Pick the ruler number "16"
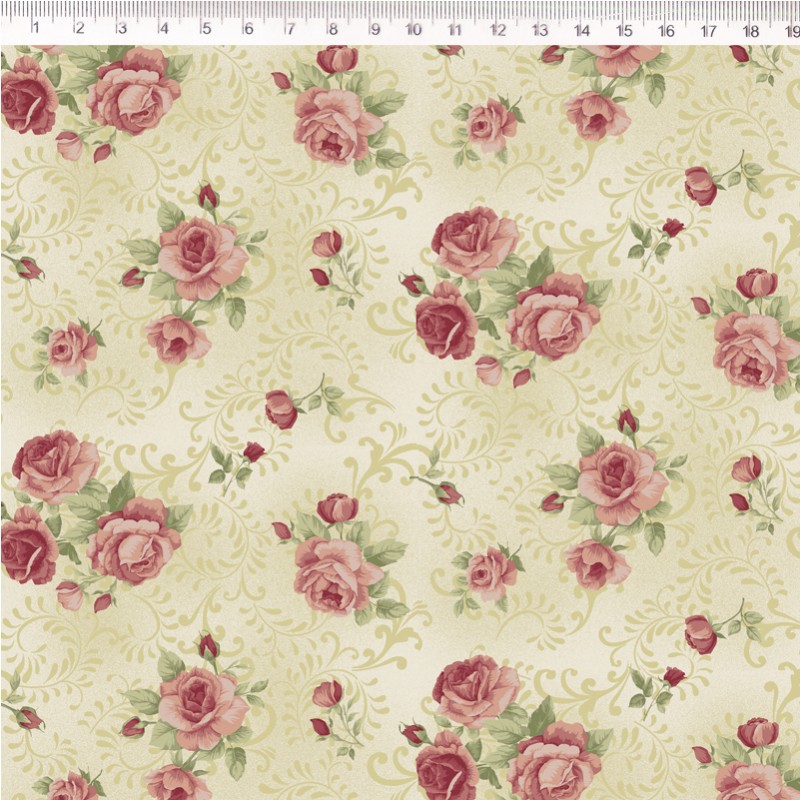Screen dimensions: 800x800 (666, 31)
